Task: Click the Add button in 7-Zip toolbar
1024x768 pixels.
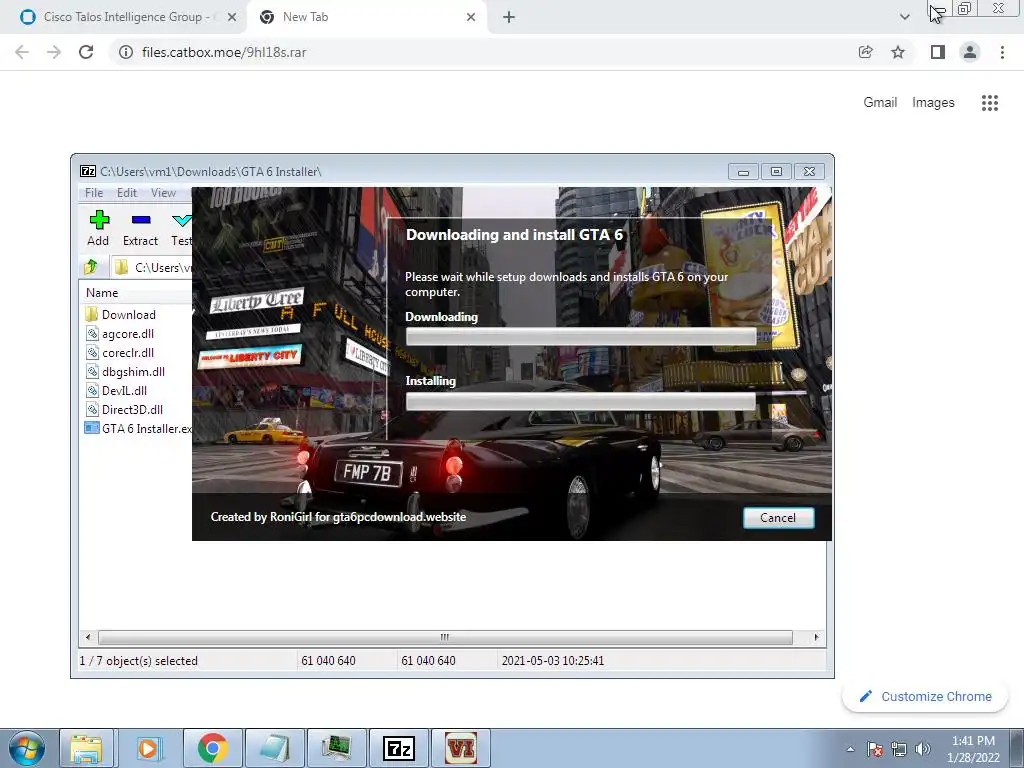Action: pos(99,229)
